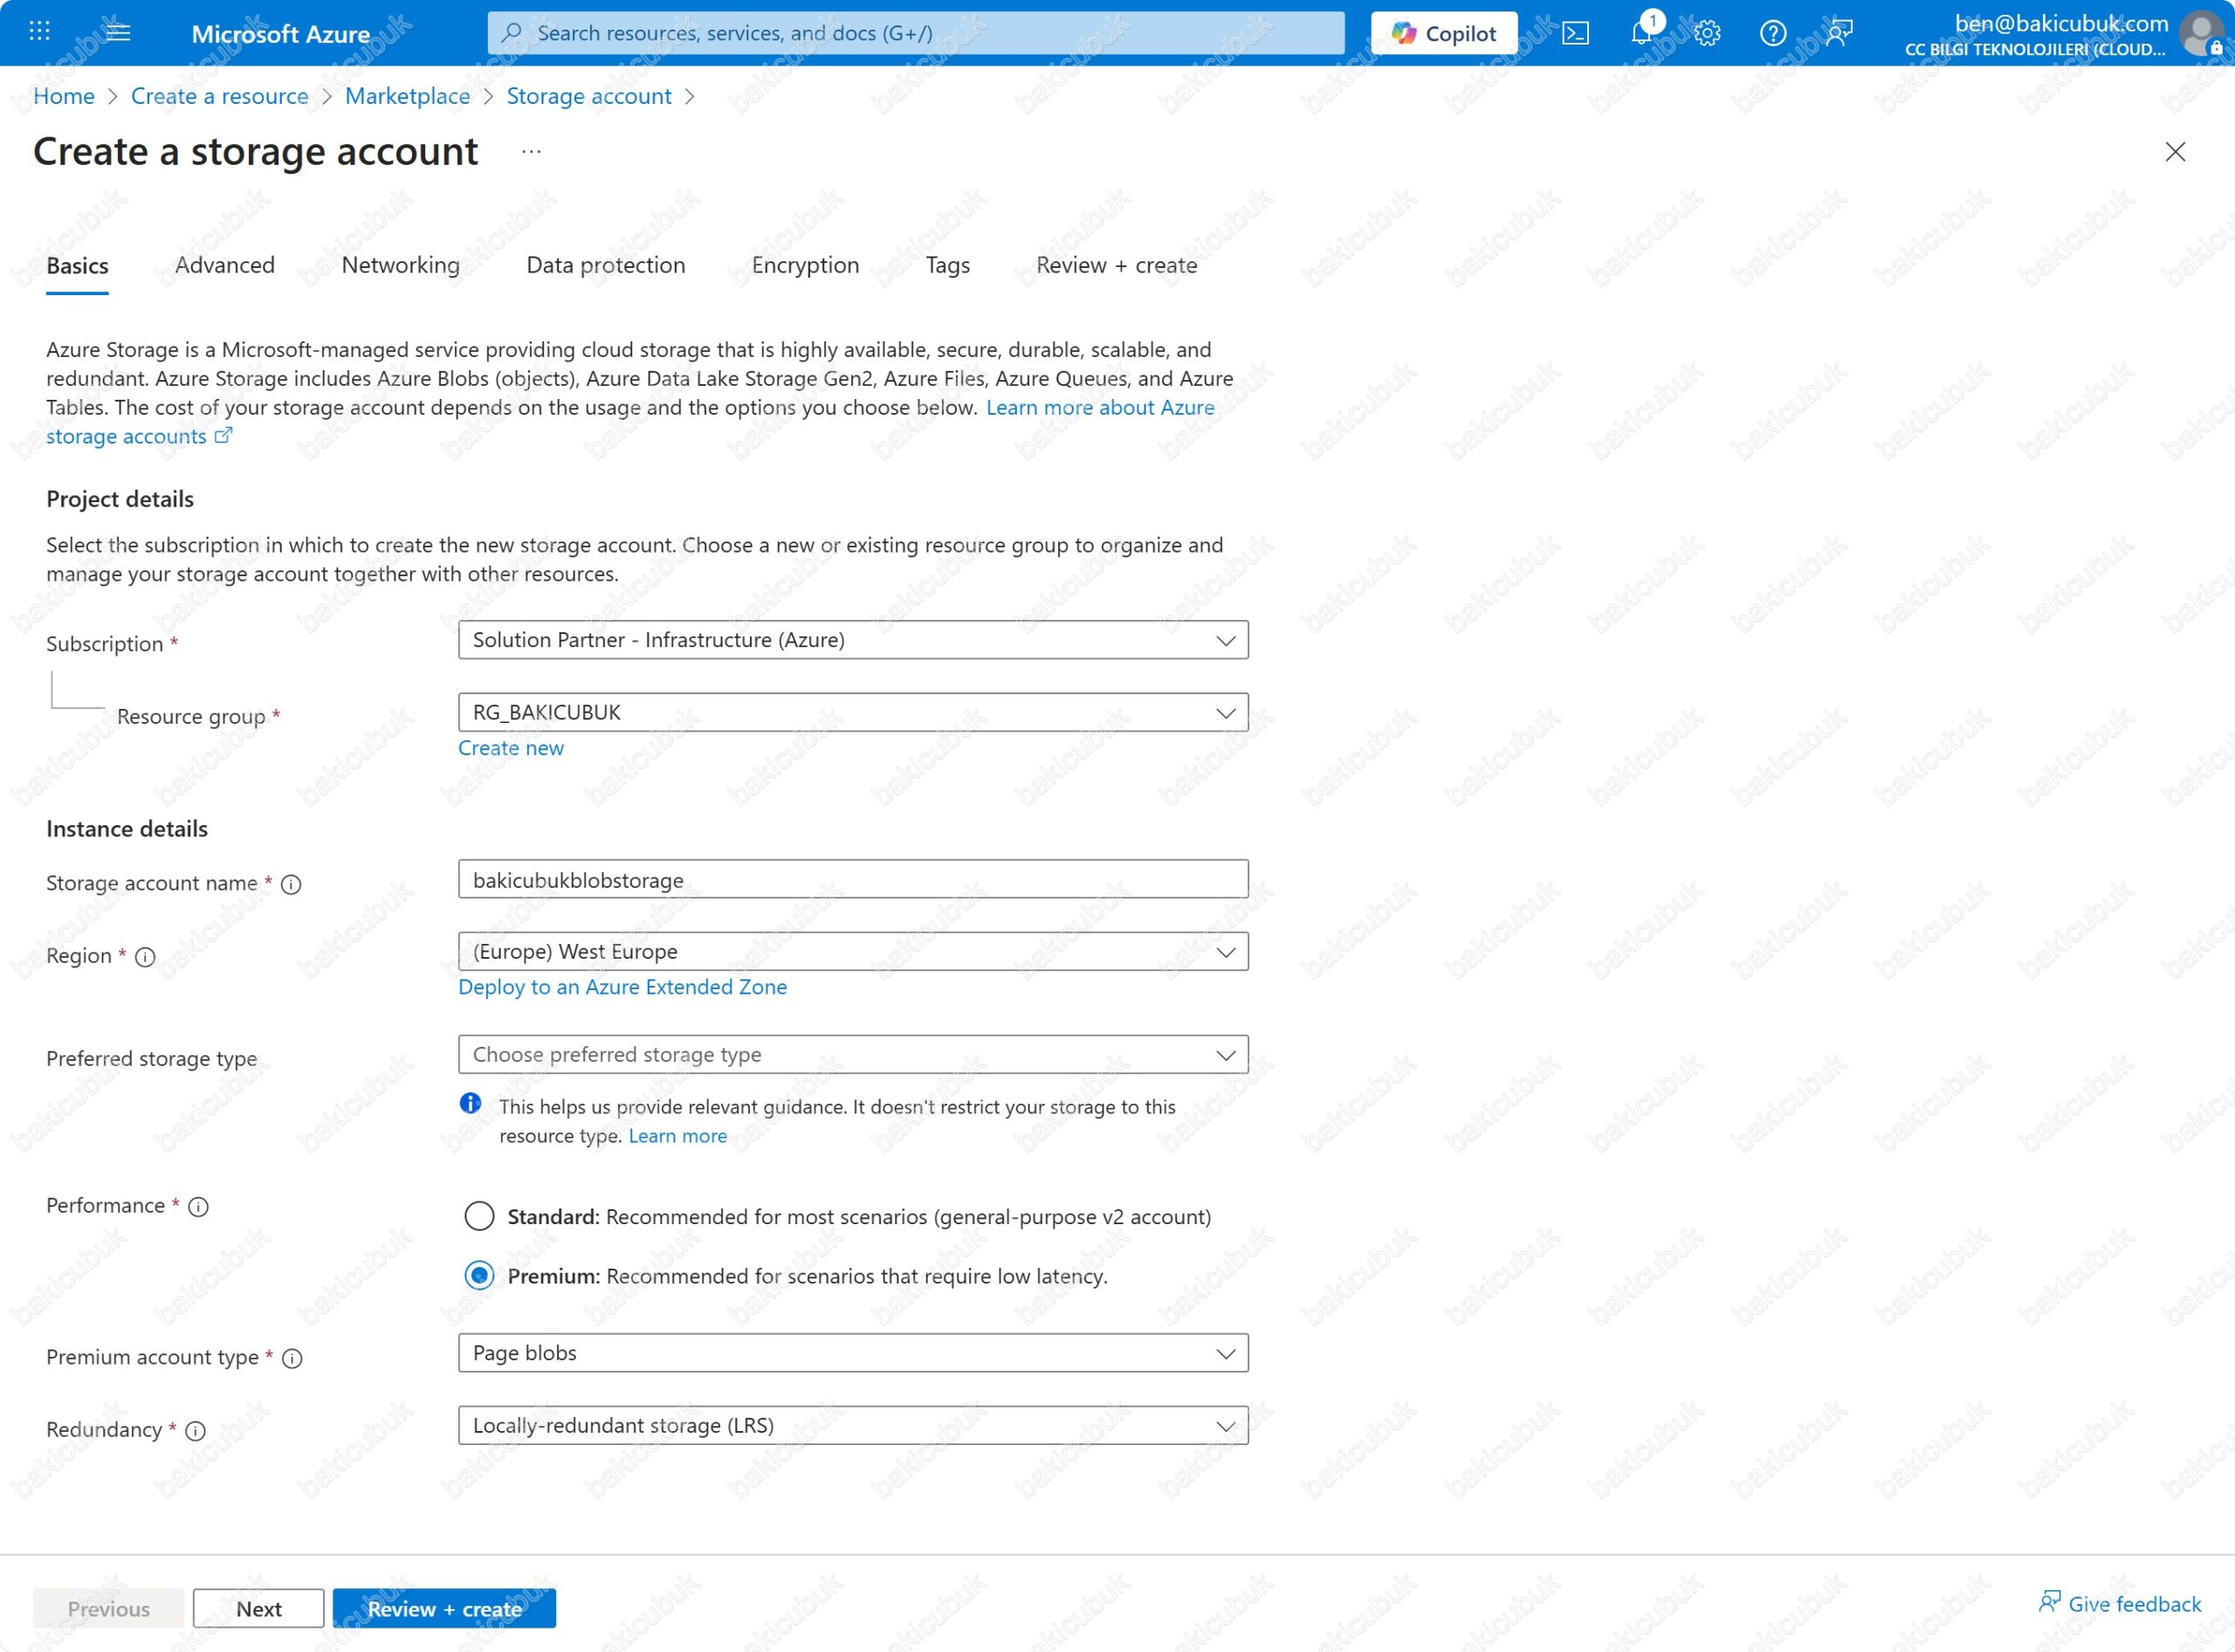Click the Copilot button

click(x=1443, y=33)
